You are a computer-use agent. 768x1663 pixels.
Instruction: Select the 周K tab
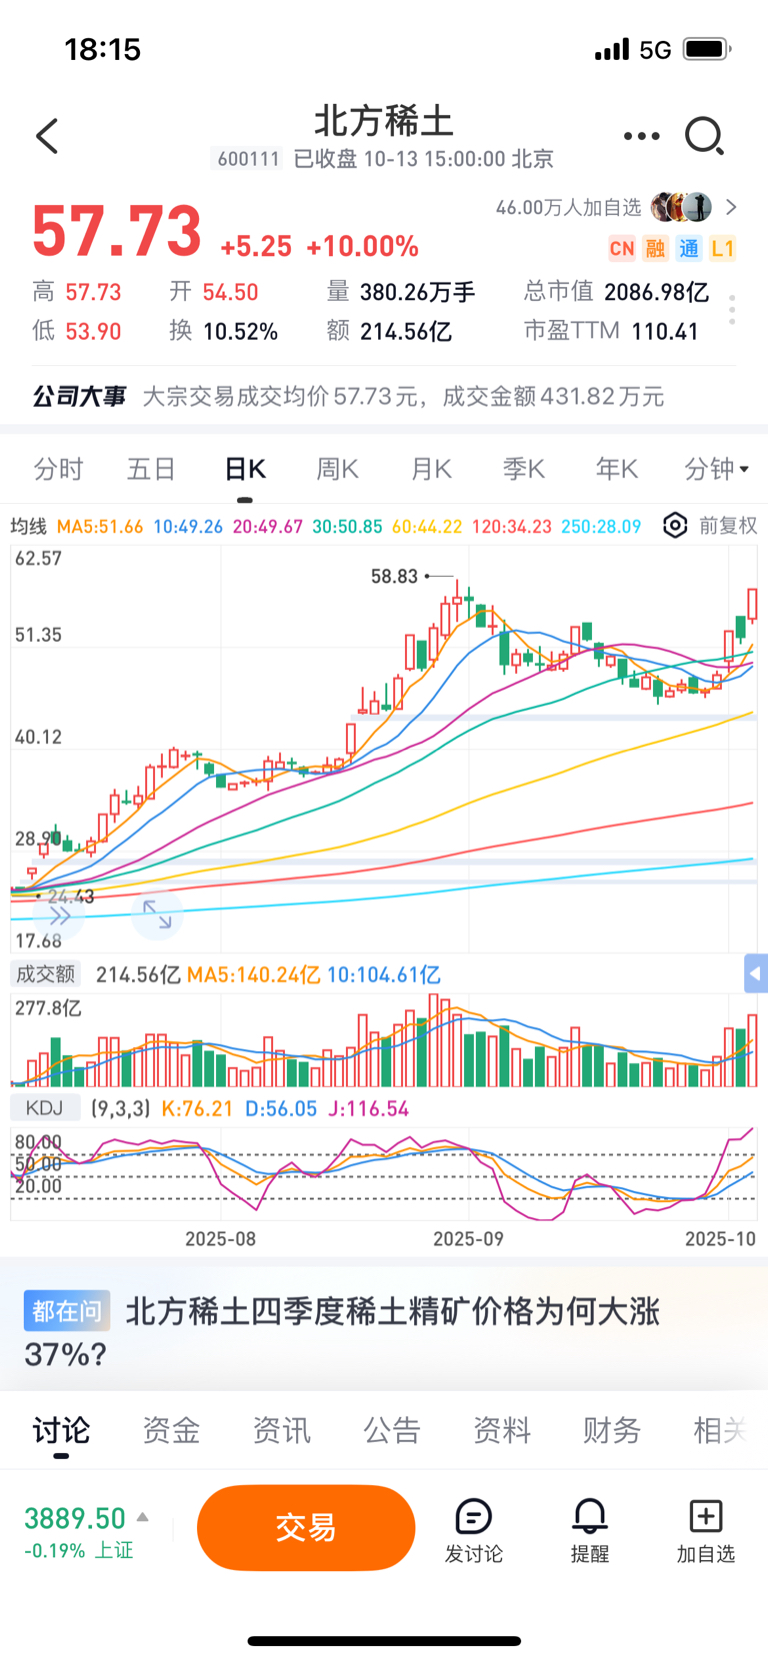tap(337, 469)
